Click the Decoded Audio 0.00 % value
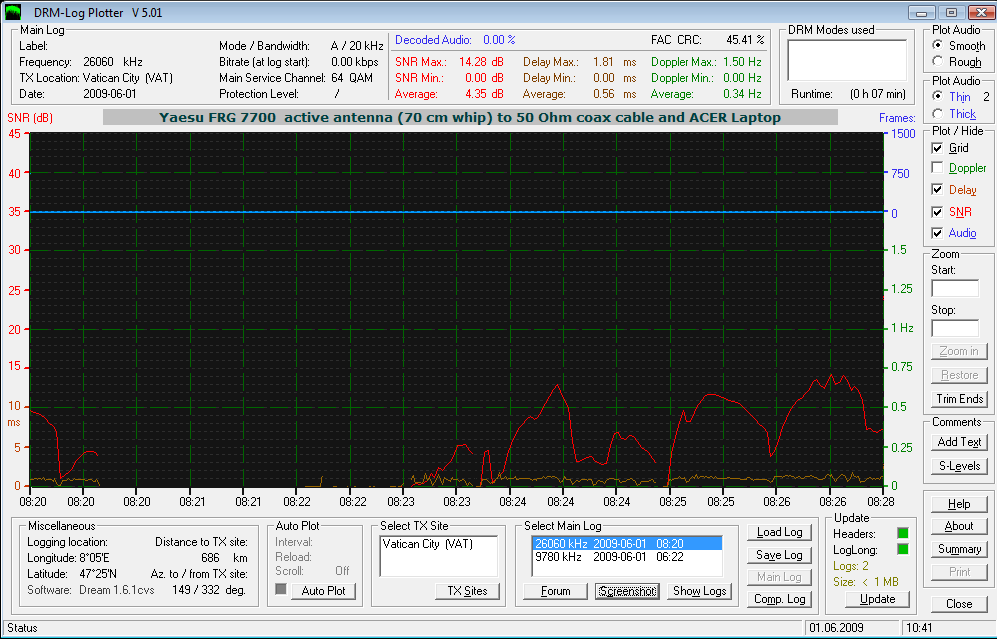997x639 pixels. [x=498, y=40]
